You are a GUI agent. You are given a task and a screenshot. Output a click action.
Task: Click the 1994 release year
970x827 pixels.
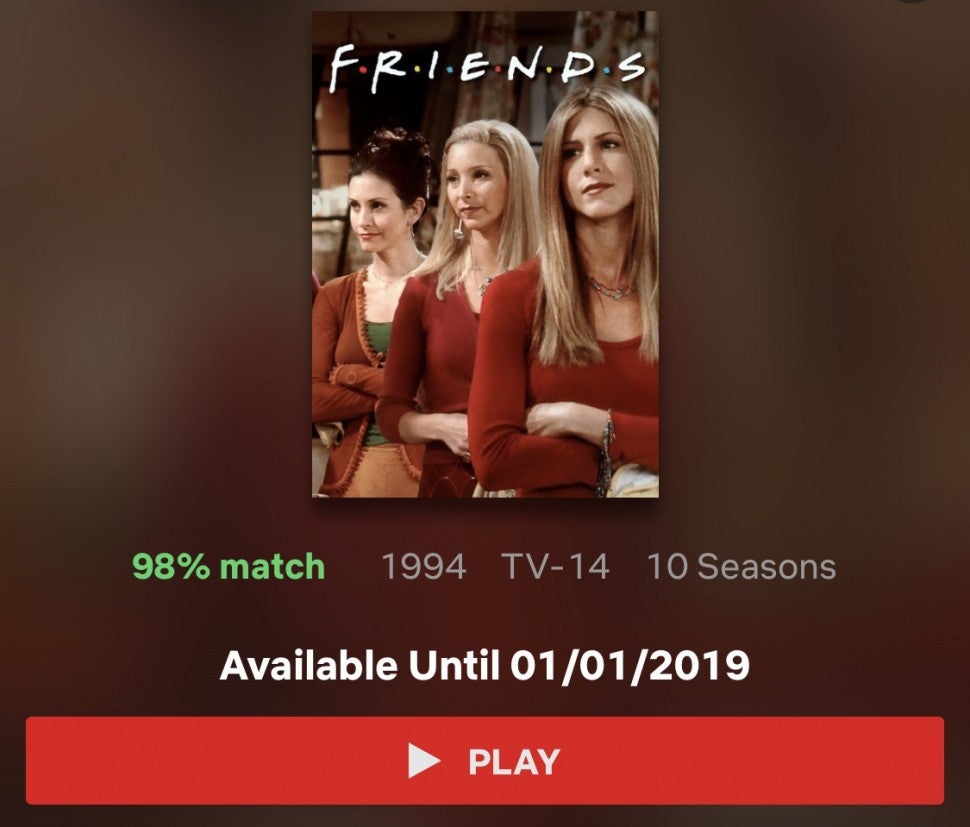[x=424, y=567]
